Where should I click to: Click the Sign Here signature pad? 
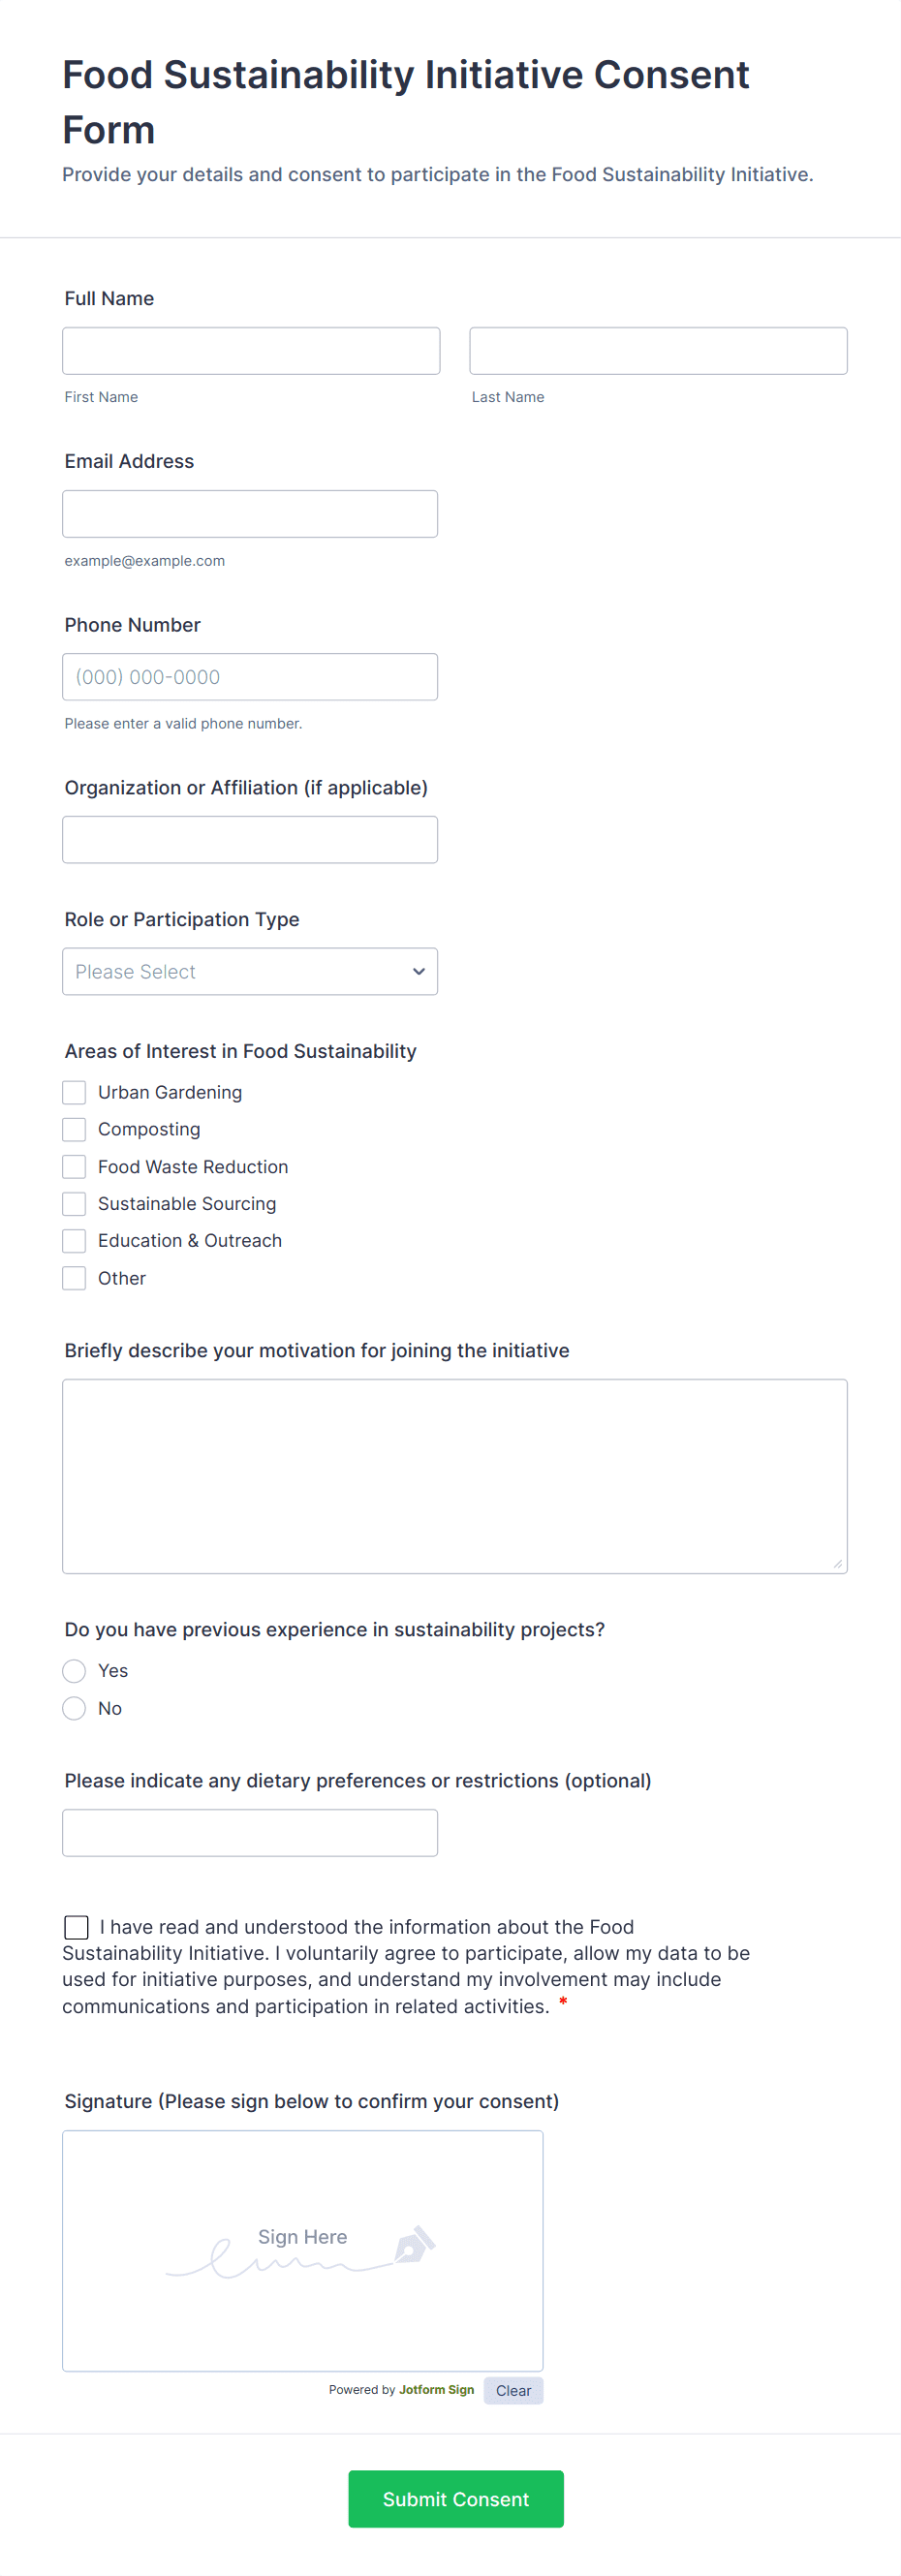302,2250
